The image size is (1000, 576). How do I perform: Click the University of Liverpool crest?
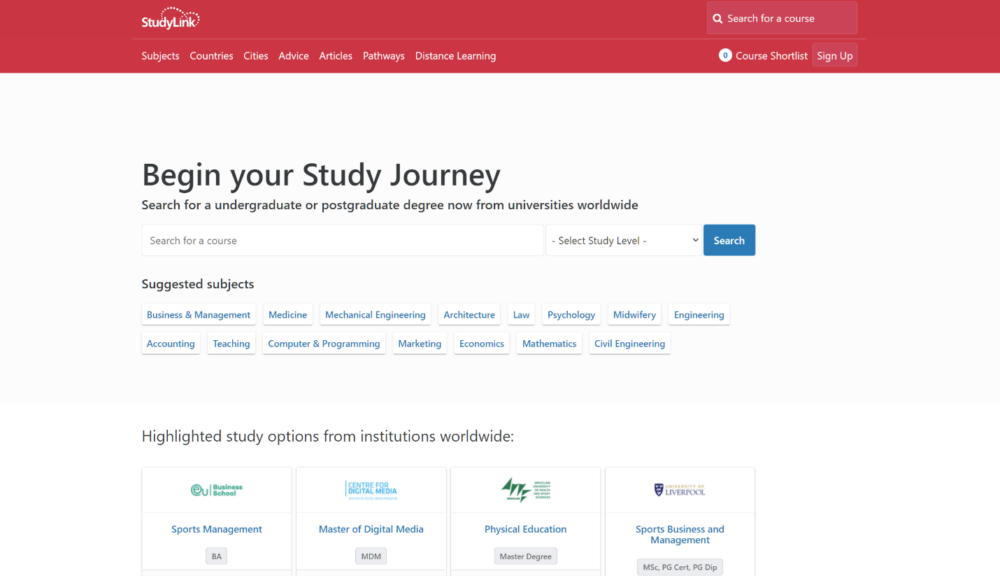tap(680, 490)
